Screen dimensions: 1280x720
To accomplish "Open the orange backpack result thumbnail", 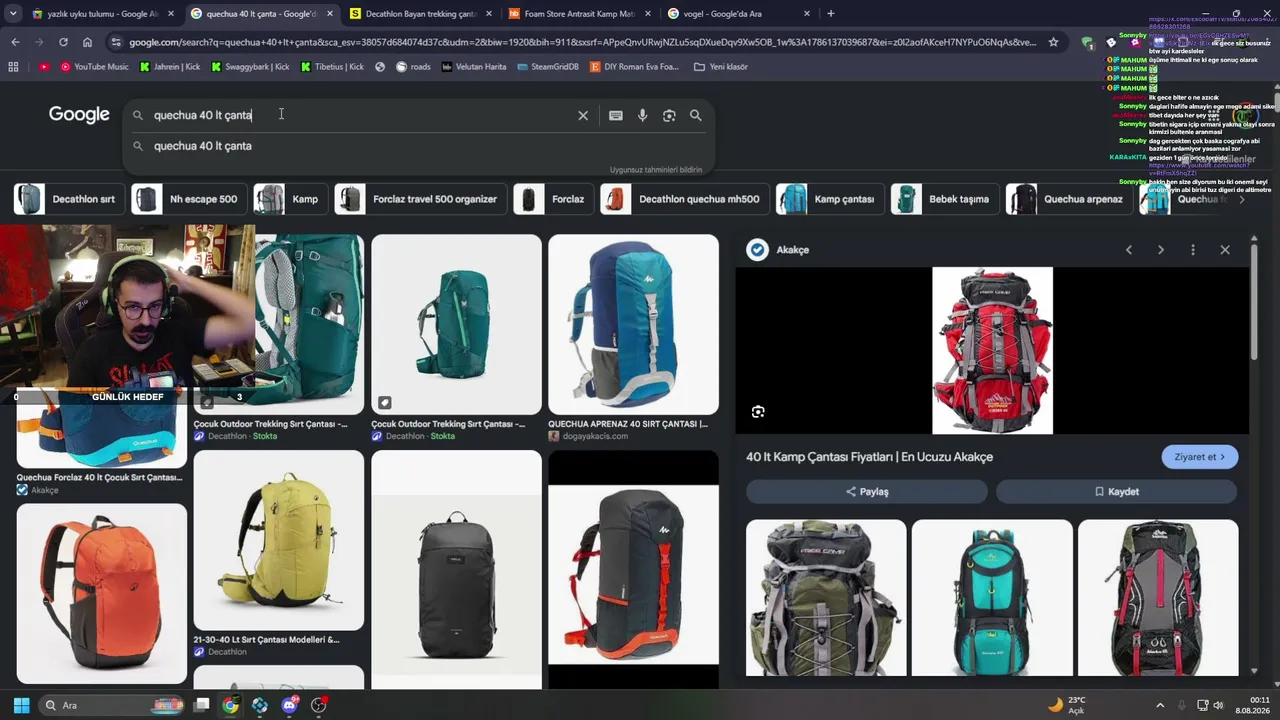I will click(x=102, y=594).
